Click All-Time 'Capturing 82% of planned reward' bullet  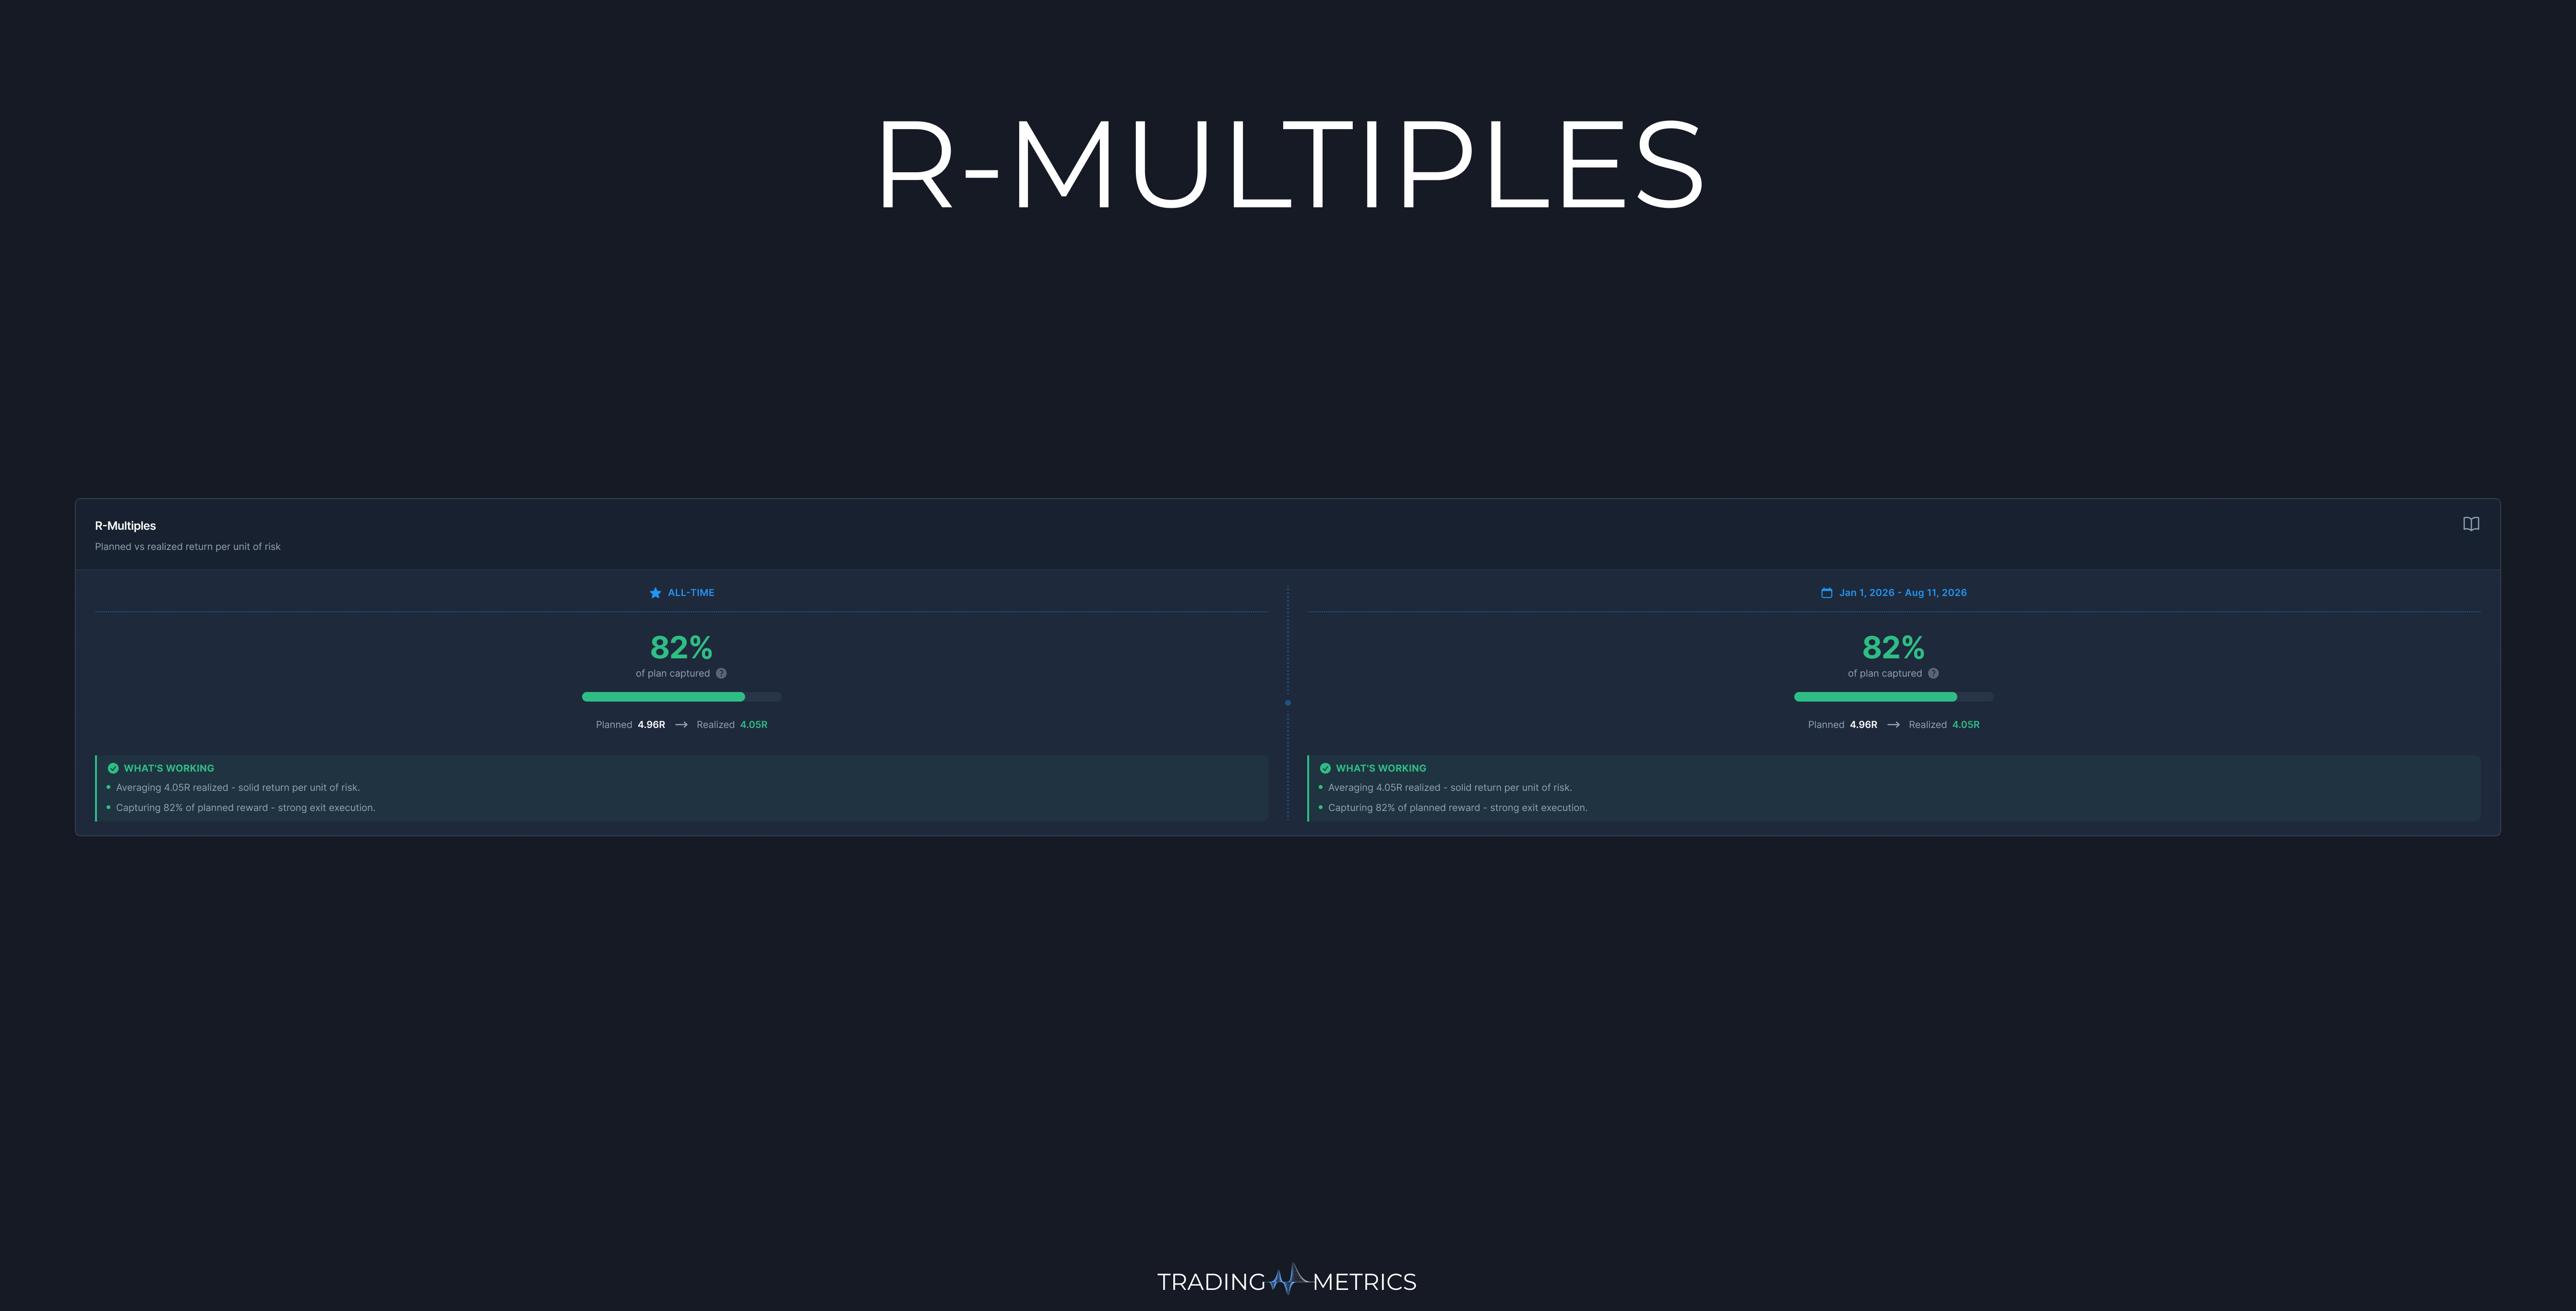[x=245, y=808]
